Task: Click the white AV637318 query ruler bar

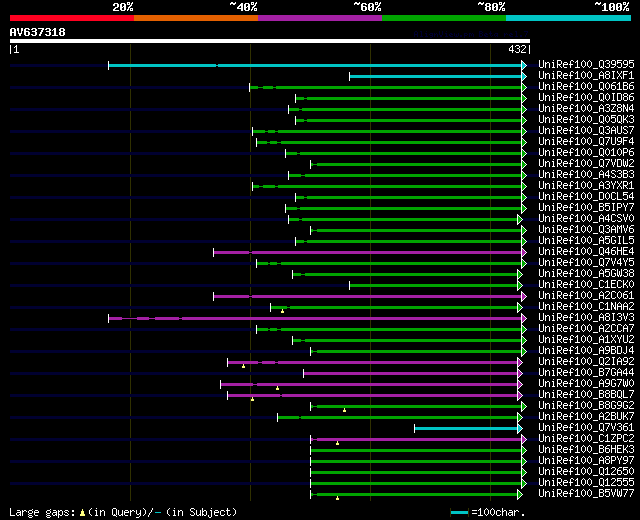Action: tap(270, 41)
